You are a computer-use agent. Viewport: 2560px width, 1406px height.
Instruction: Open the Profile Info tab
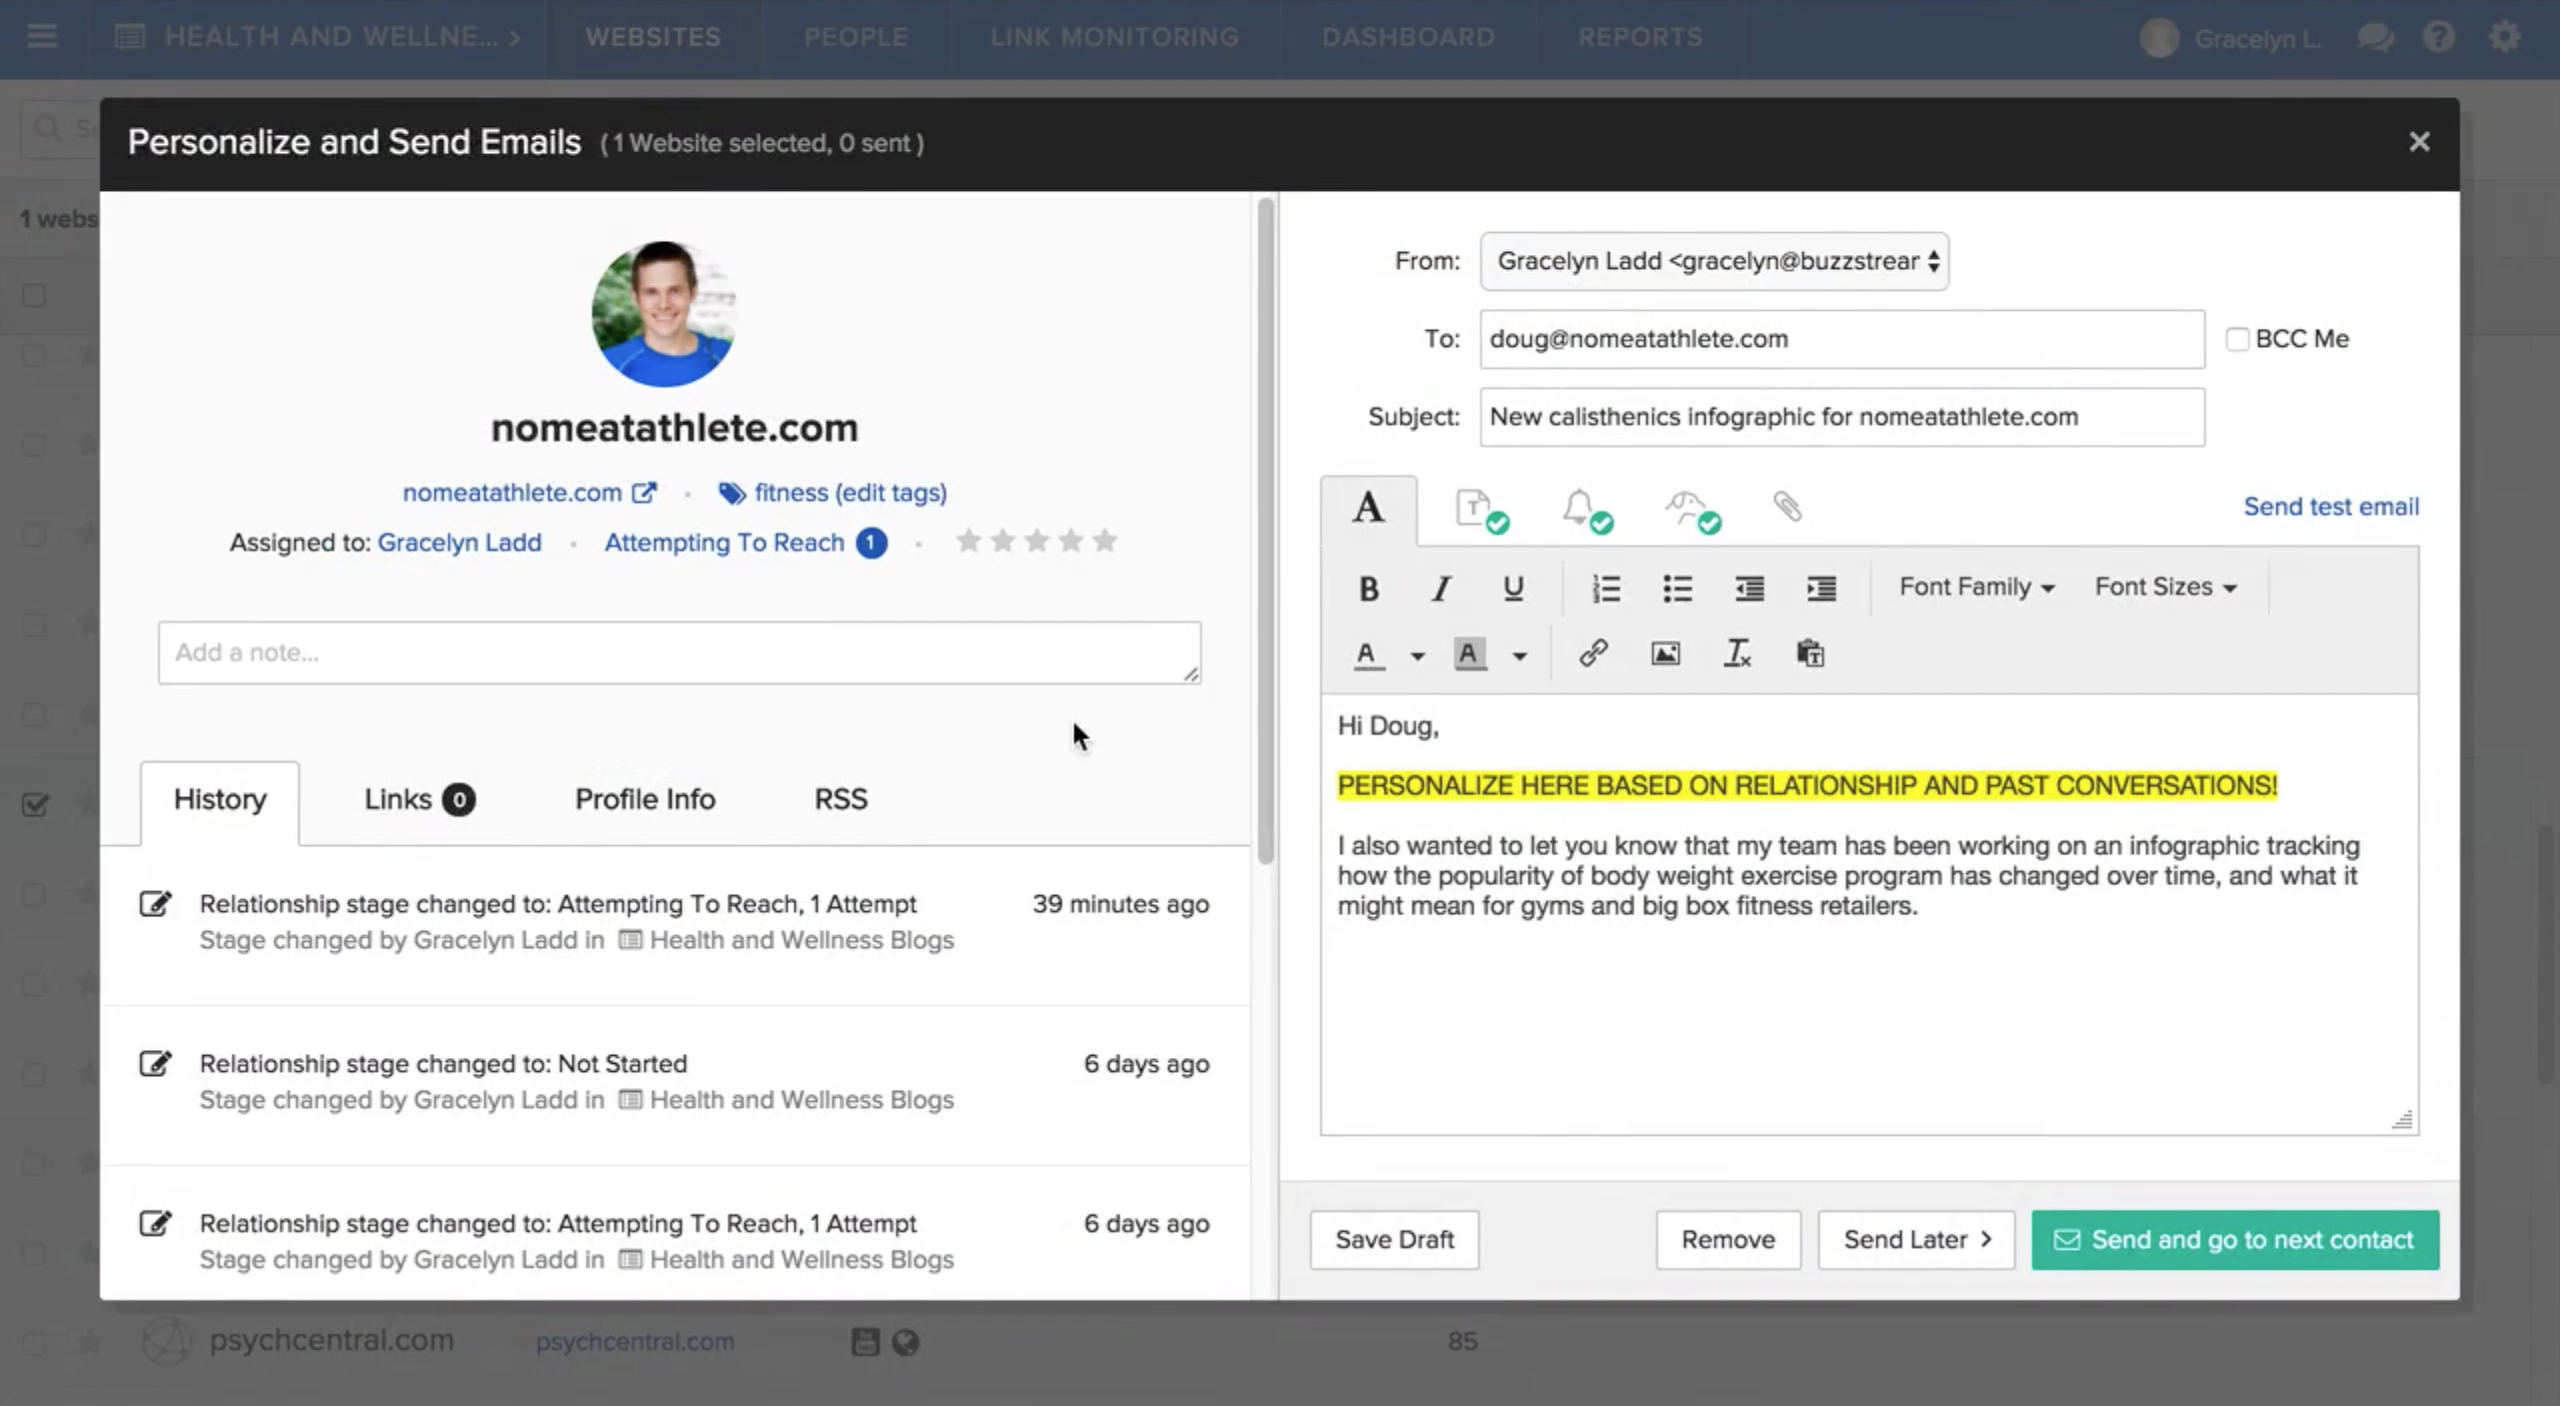coord(645,800)
